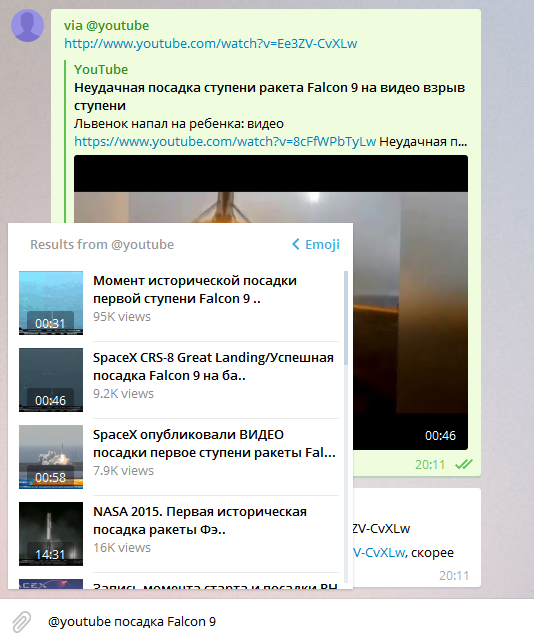This screenshot has width=534, height=640.
Task: Go back to Emoji panel
Action: tap(316, 244)
